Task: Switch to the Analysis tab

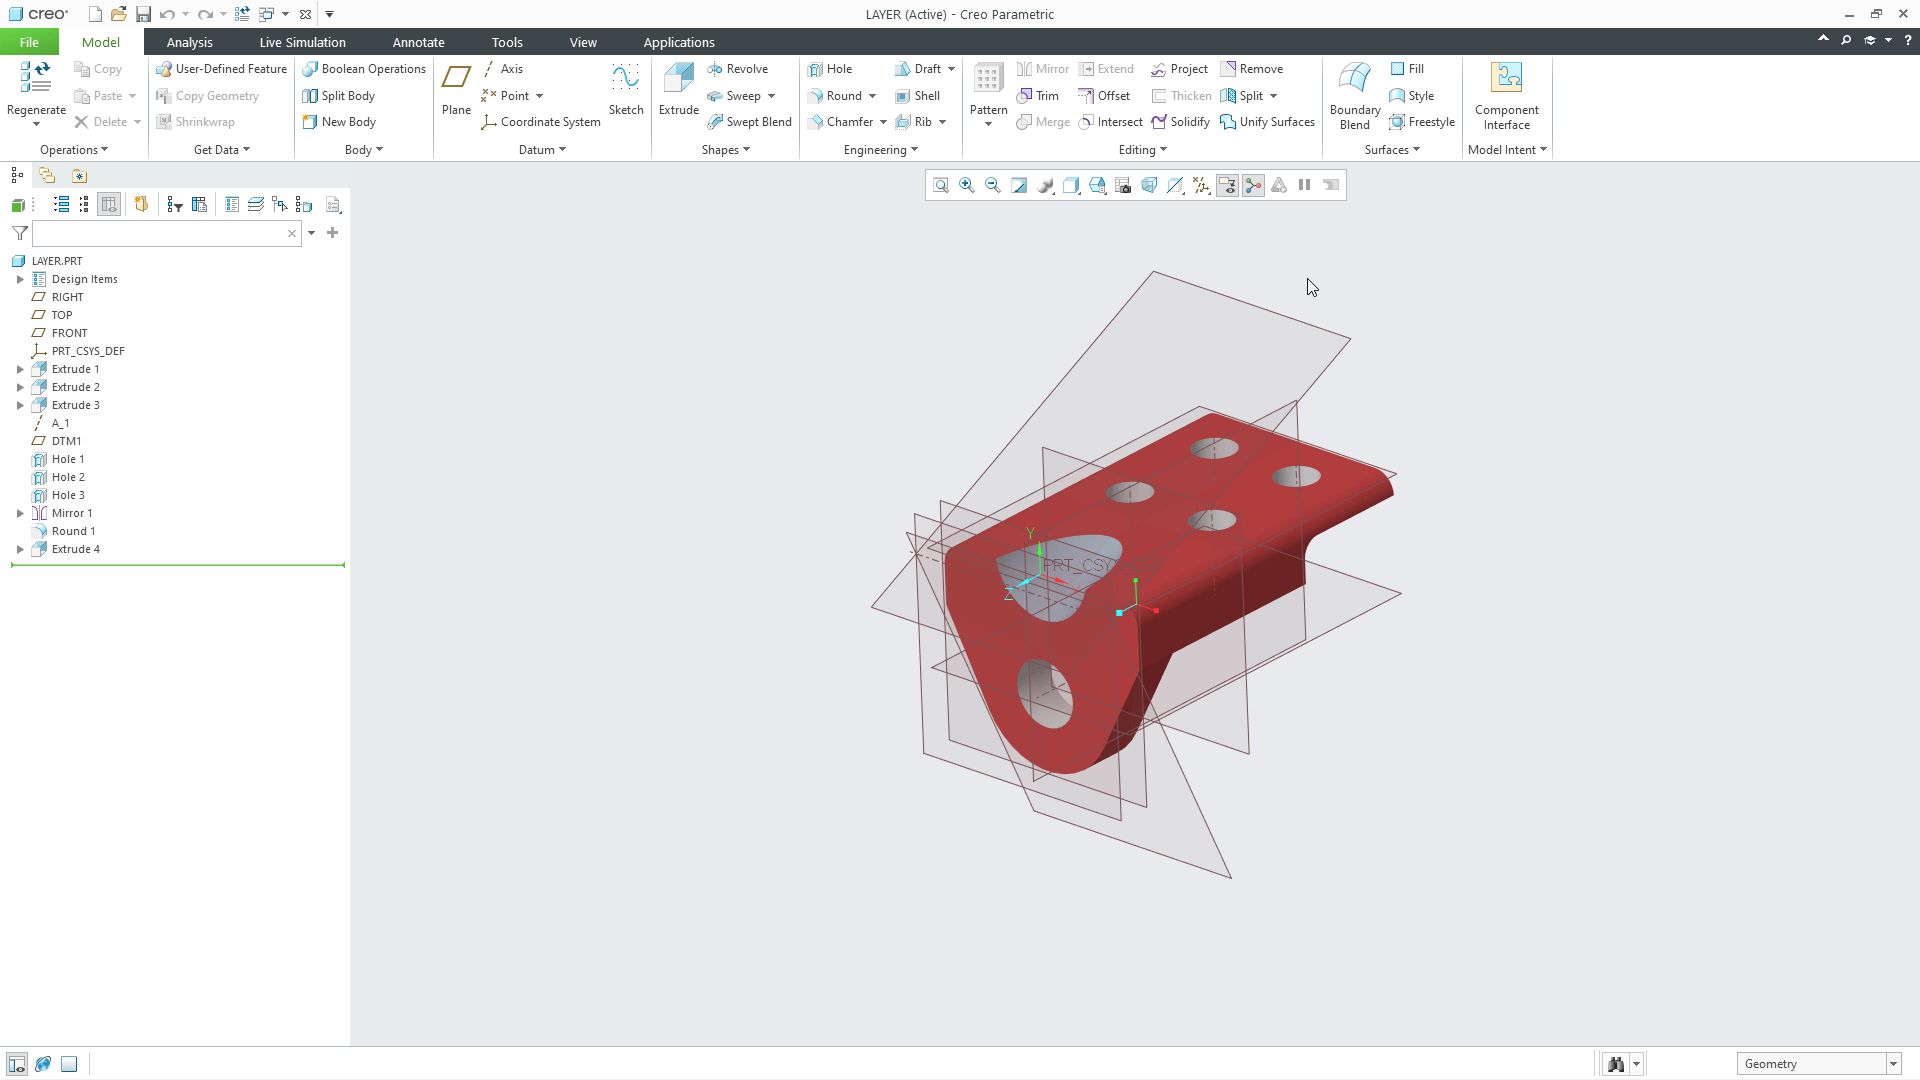Action: [x=190, y=42]
